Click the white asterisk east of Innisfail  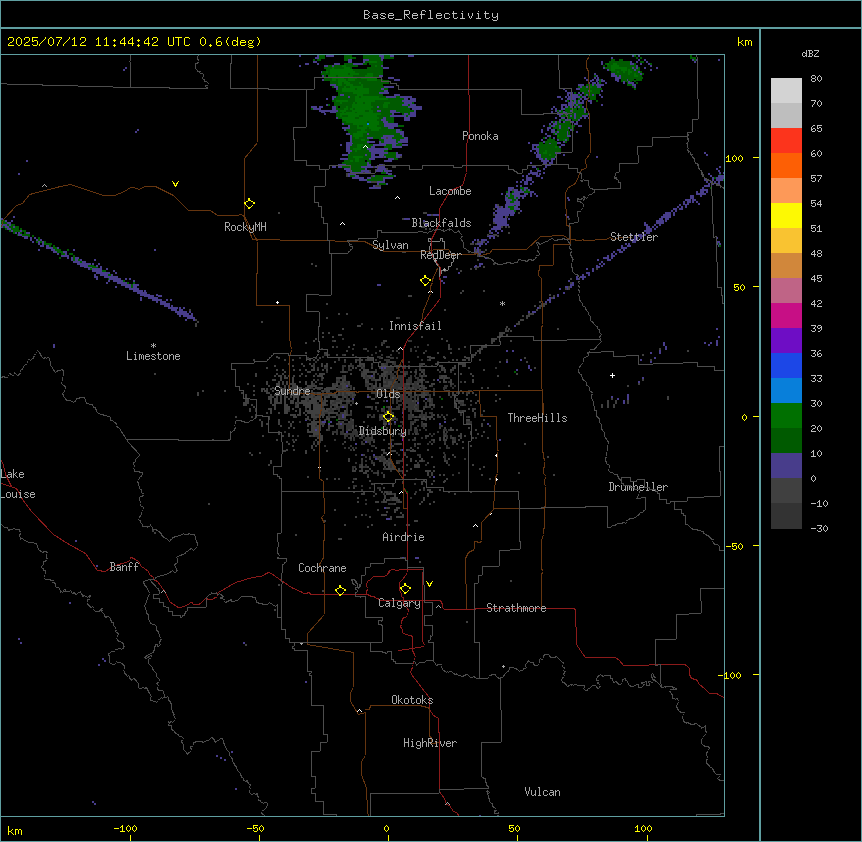502,303
